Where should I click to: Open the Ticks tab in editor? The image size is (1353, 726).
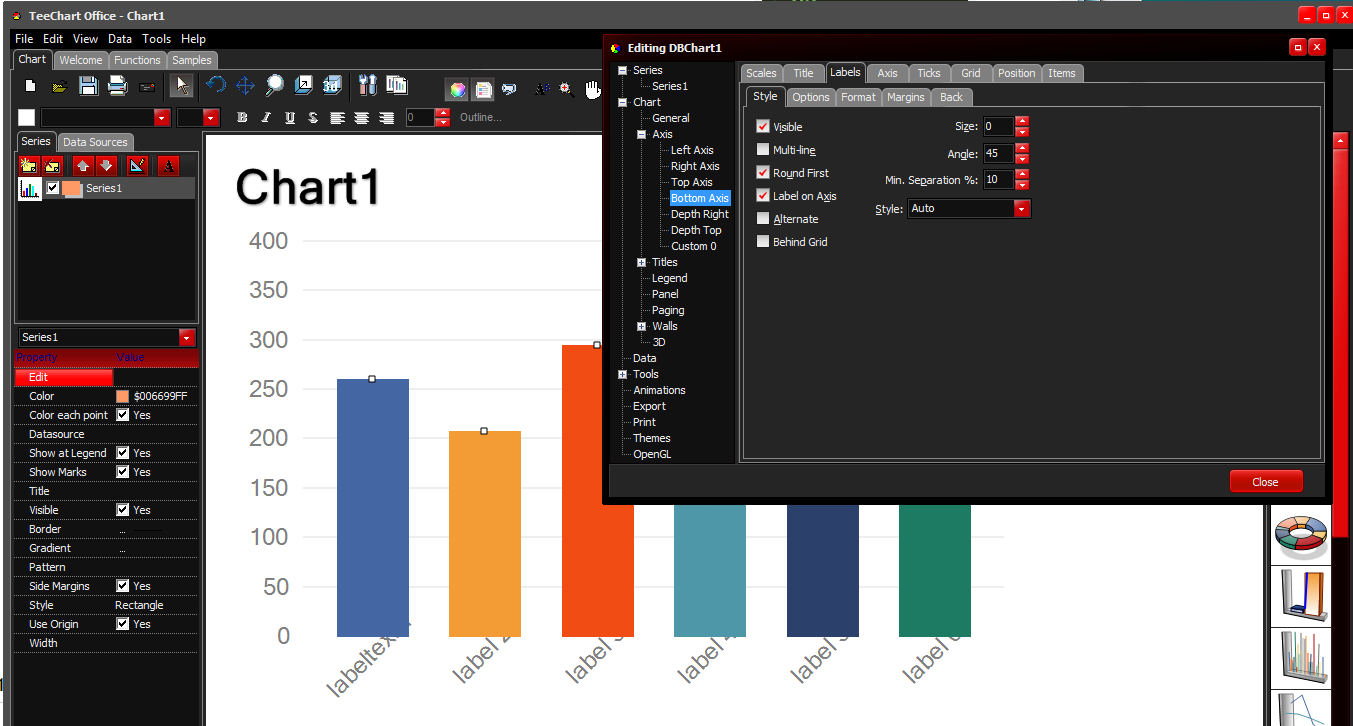click(929, 73)
